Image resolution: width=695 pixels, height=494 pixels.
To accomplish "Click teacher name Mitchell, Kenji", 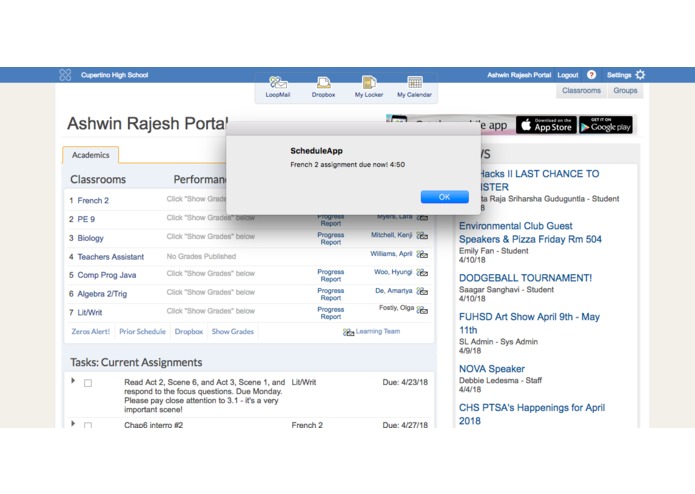I will [391, 235].
